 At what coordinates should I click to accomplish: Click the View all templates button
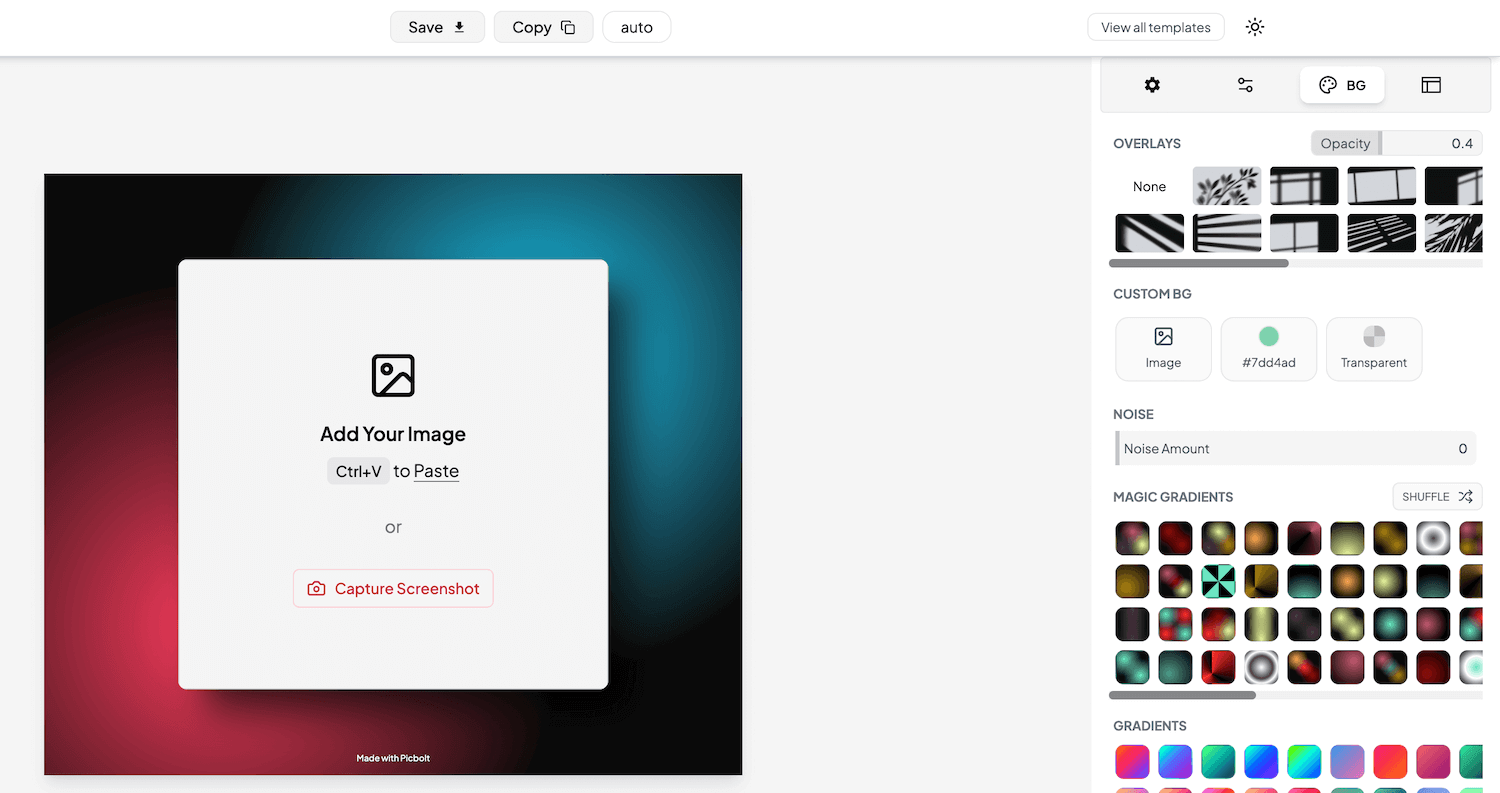pos(1156,27)
